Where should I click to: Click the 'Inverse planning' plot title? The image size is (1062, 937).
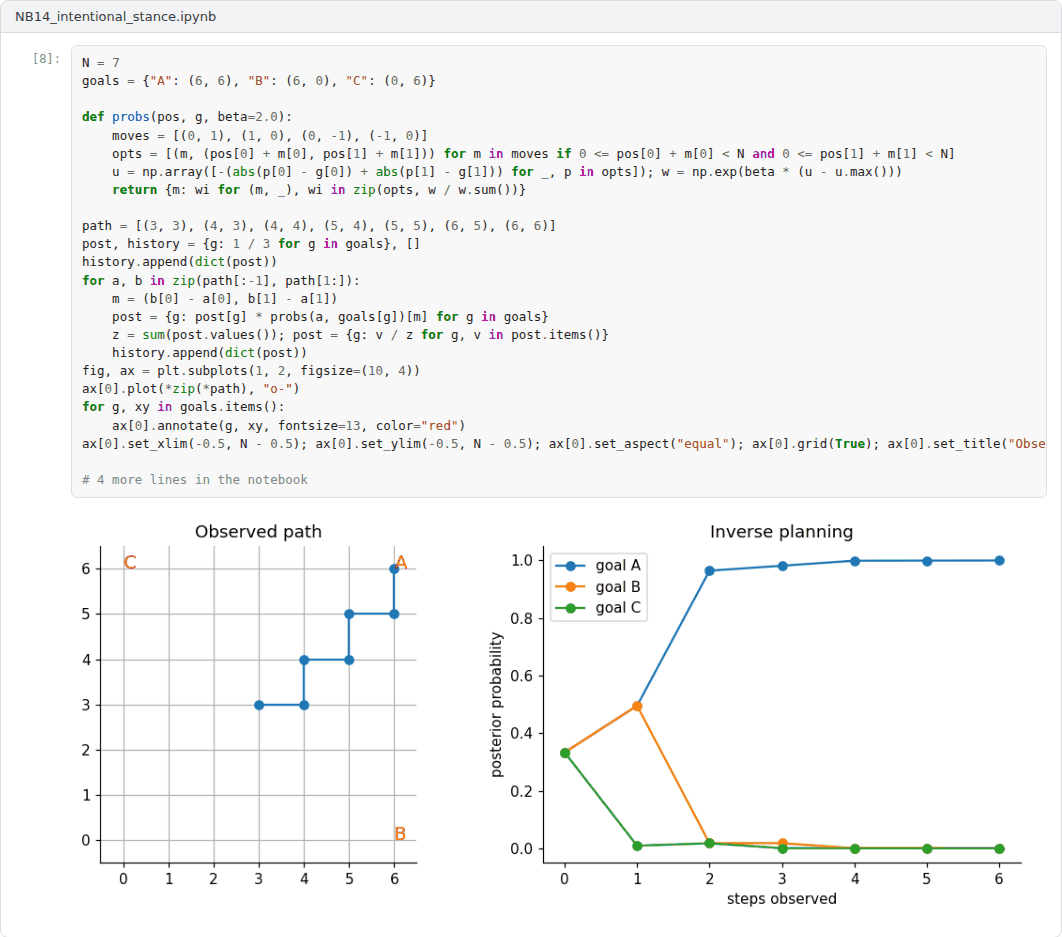782,532
